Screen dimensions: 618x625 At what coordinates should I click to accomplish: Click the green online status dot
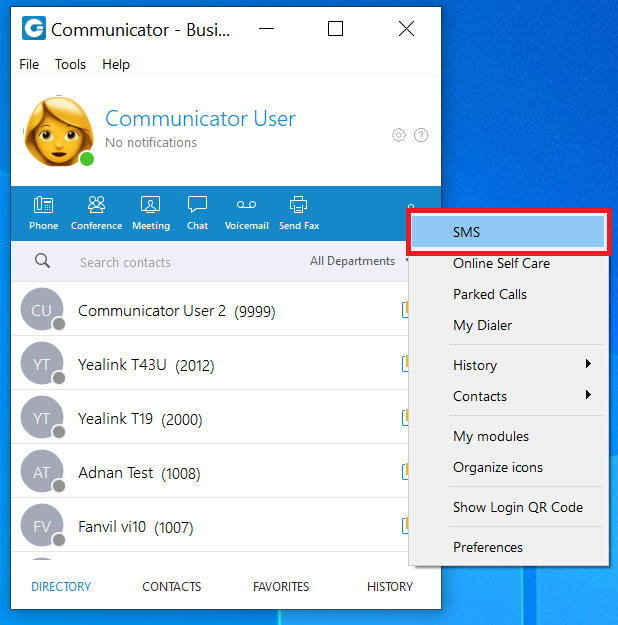pyautogui.click(x=87, y=159)
